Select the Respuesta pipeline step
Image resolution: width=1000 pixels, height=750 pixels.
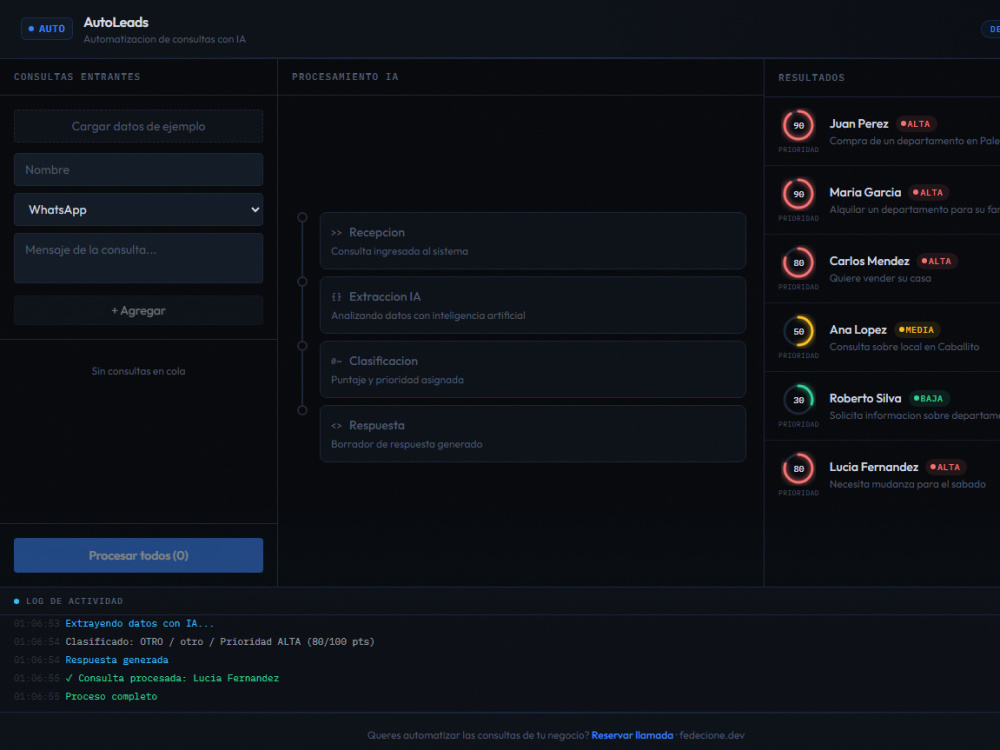pos(533,434)
